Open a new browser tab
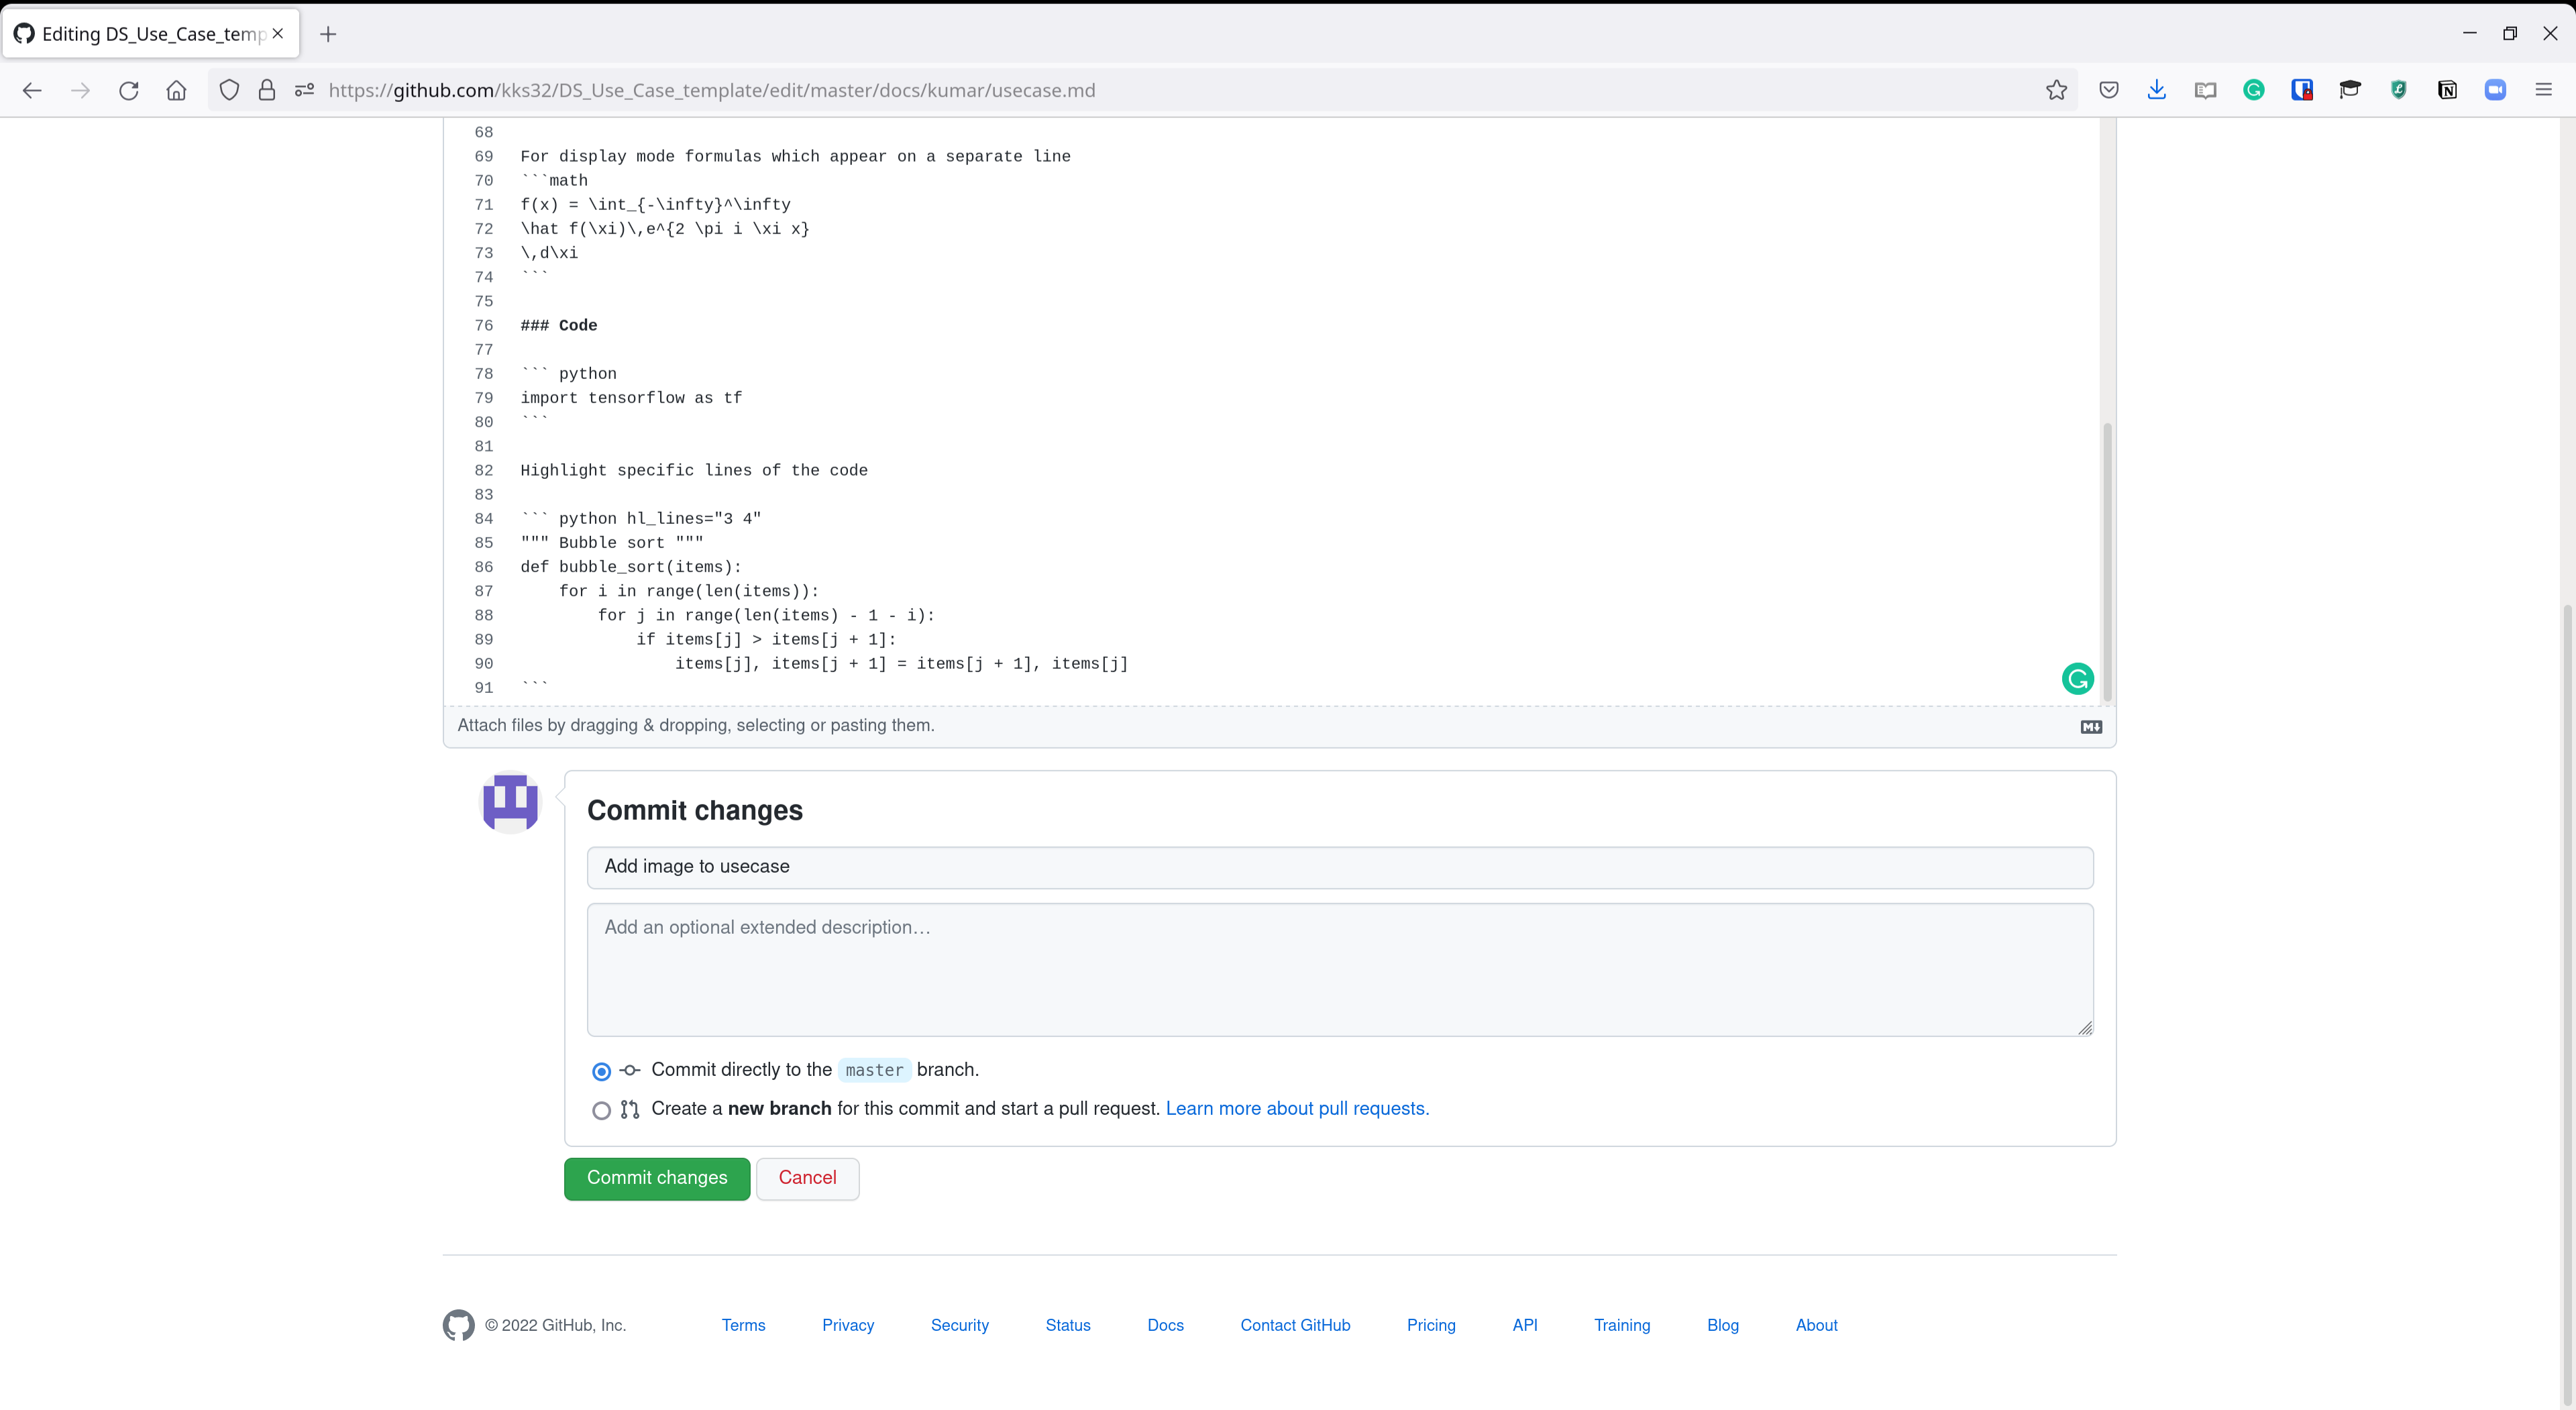Viewport: 2576px width, 1410px height. pyautogui.click(x=328, y=34)
